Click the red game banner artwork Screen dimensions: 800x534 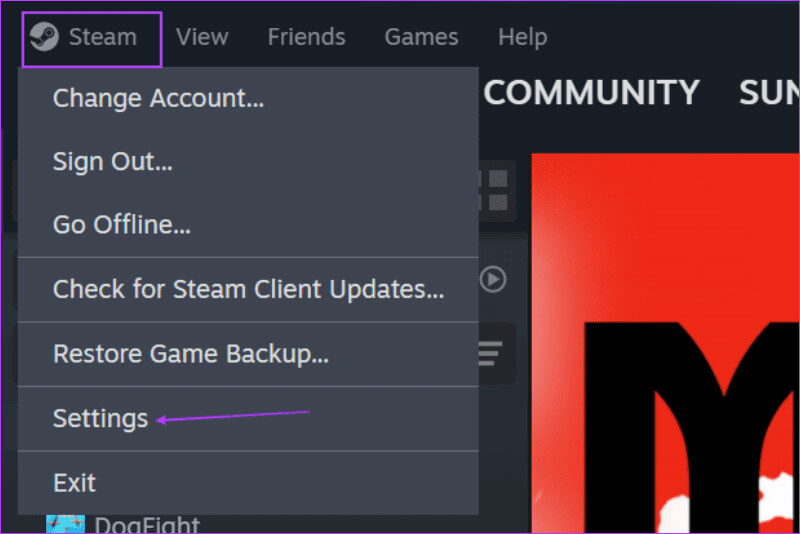[x=665, y=343]
